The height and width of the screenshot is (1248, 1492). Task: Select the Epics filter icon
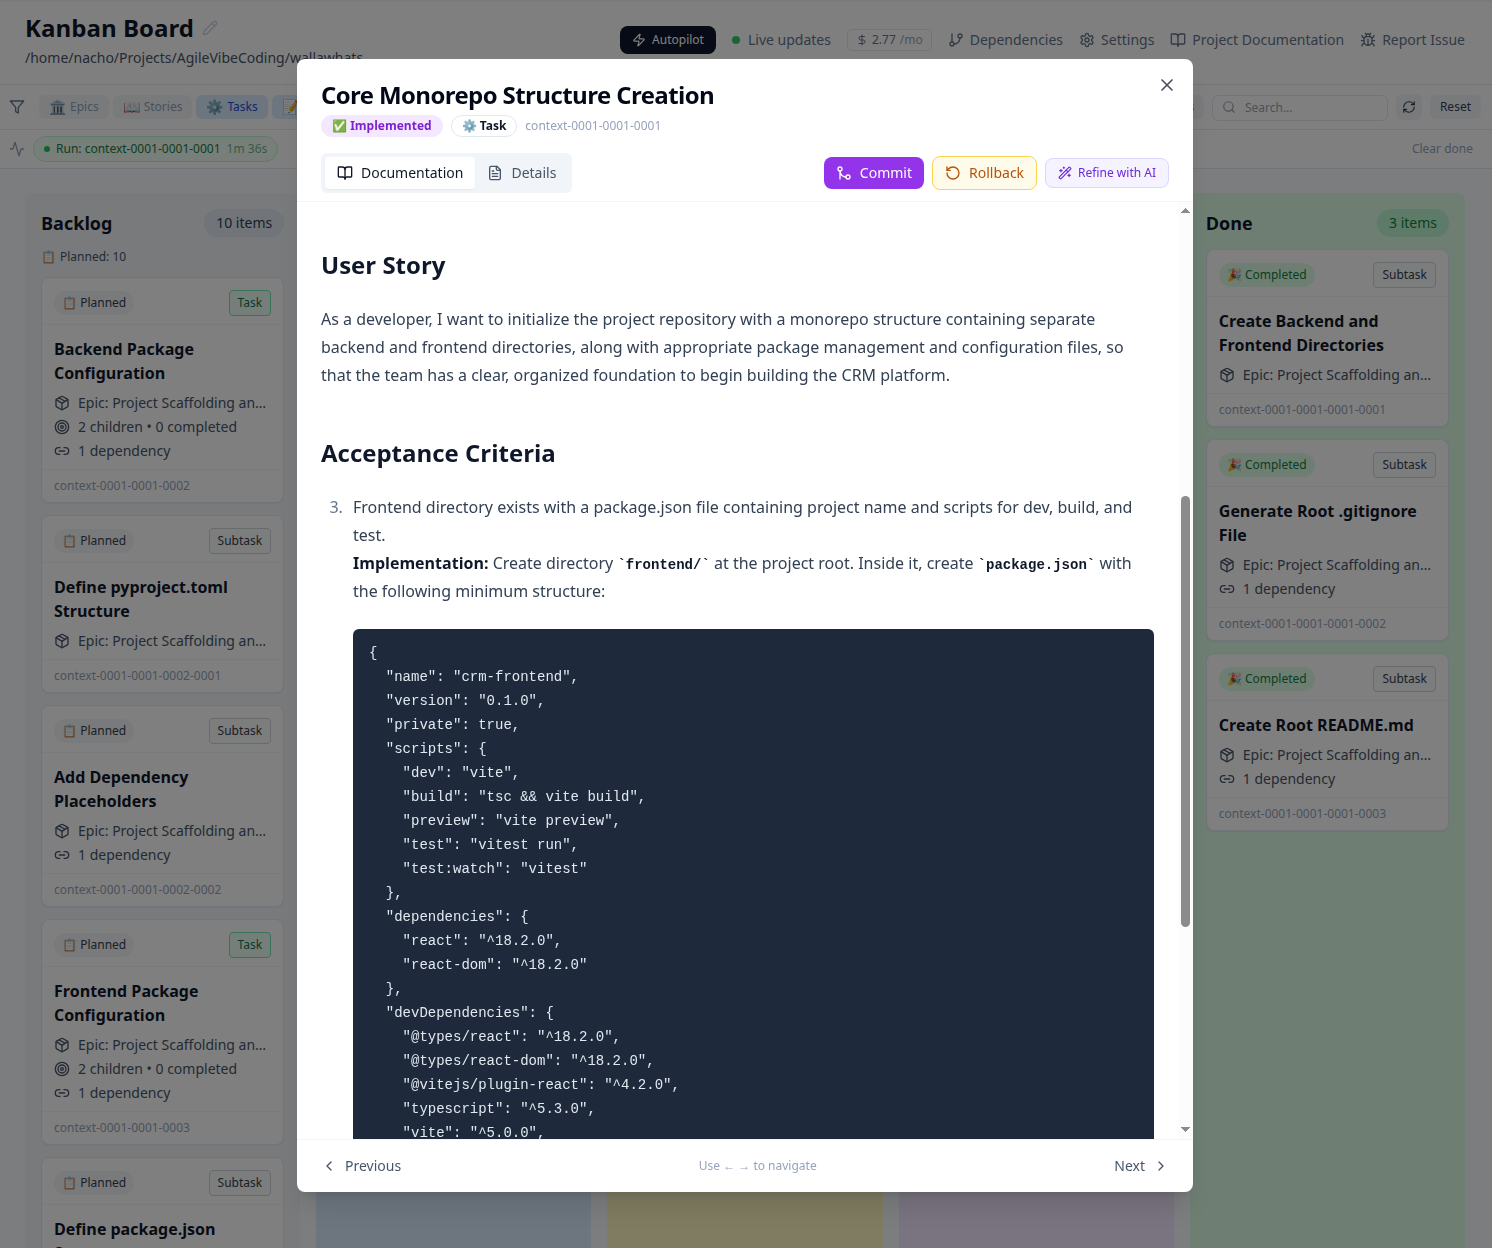click(x=58, y=106)
